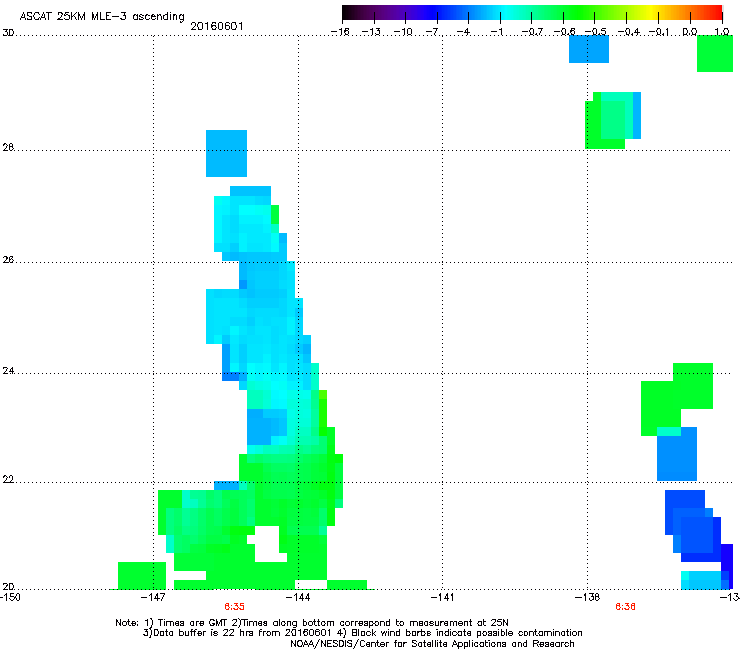
Task: Click the "NOAA/NESDIS/Center for Satellite Applications and Research" credit
Action: (x=432, y=644)
